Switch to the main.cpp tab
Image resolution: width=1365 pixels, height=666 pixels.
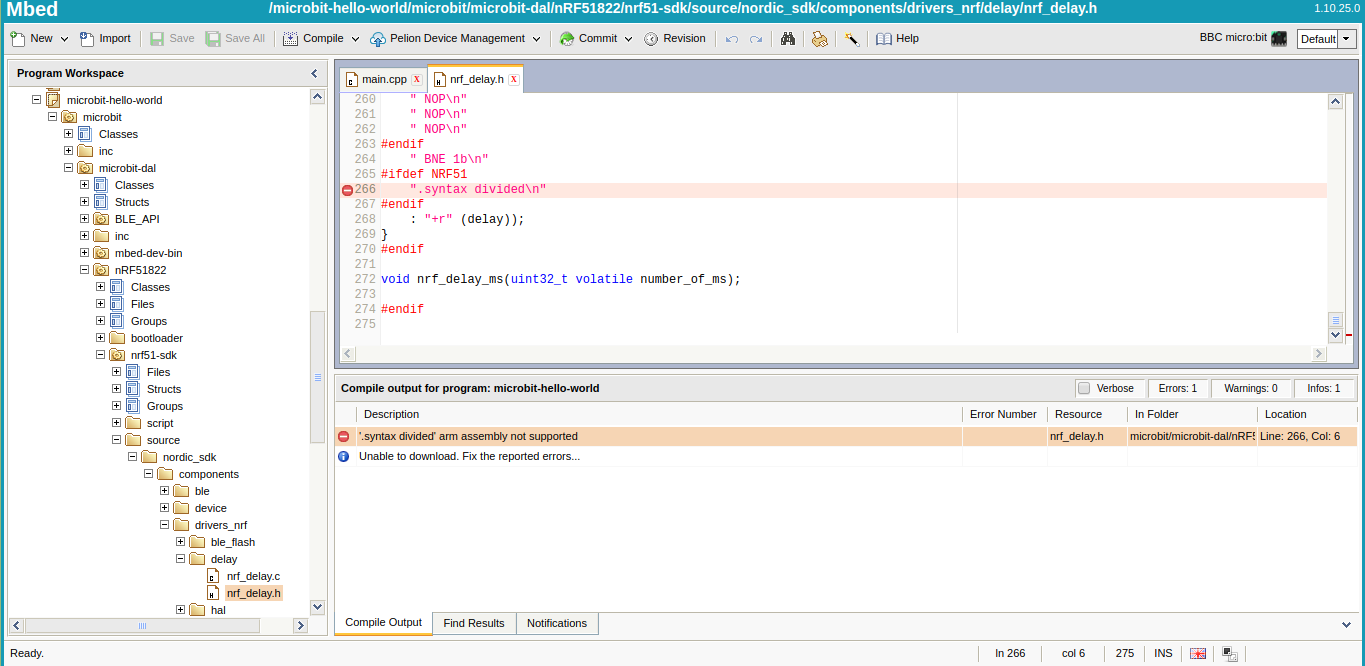[384, 79]
